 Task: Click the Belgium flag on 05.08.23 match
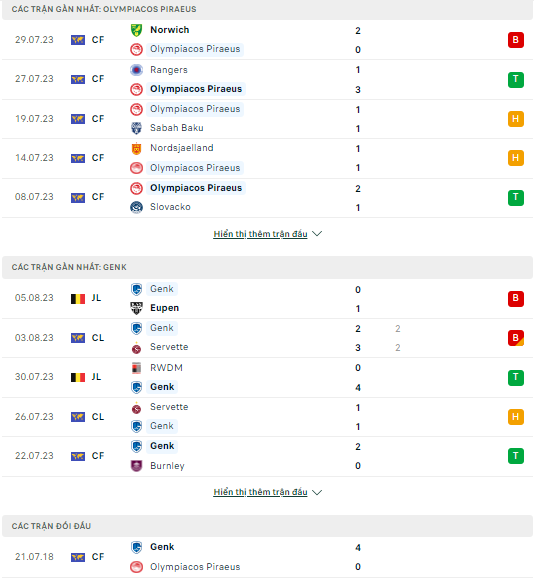(x=78, y=298)
